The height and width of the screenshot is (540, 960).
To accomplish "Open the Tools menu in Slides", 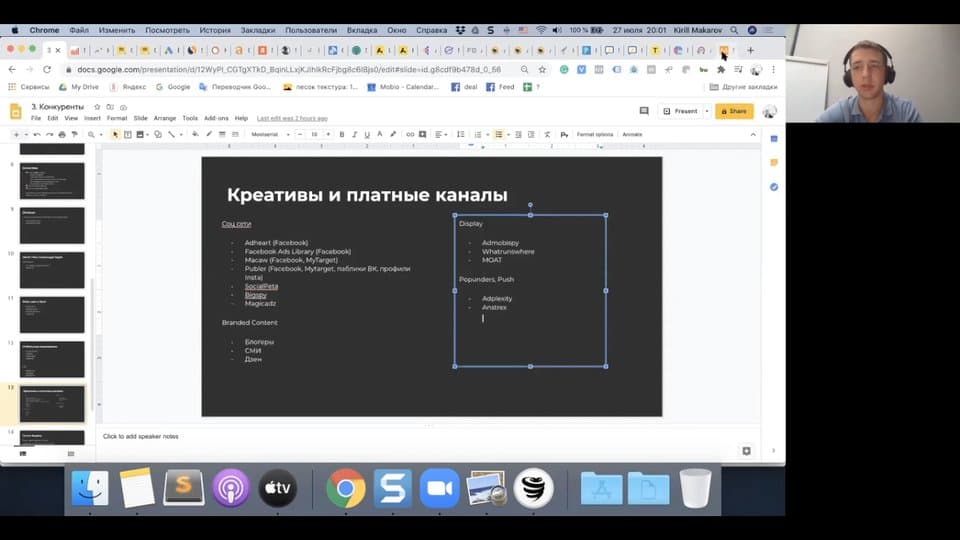I will [x=190, y=118].
